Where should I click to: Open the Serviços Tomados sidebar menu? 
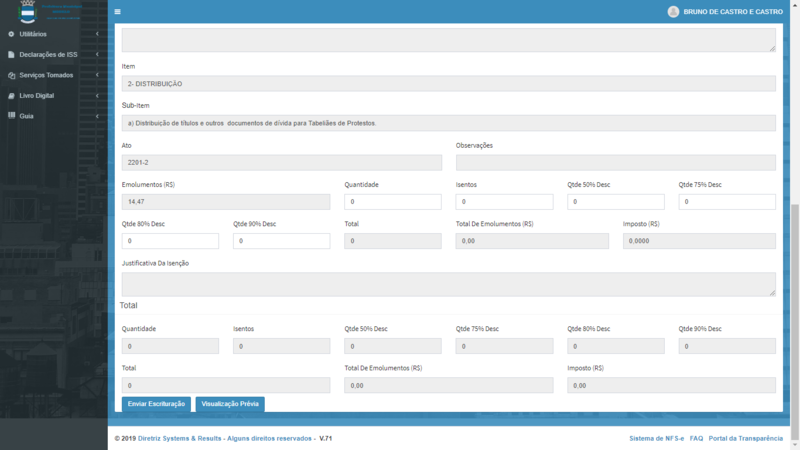point(46,75)
